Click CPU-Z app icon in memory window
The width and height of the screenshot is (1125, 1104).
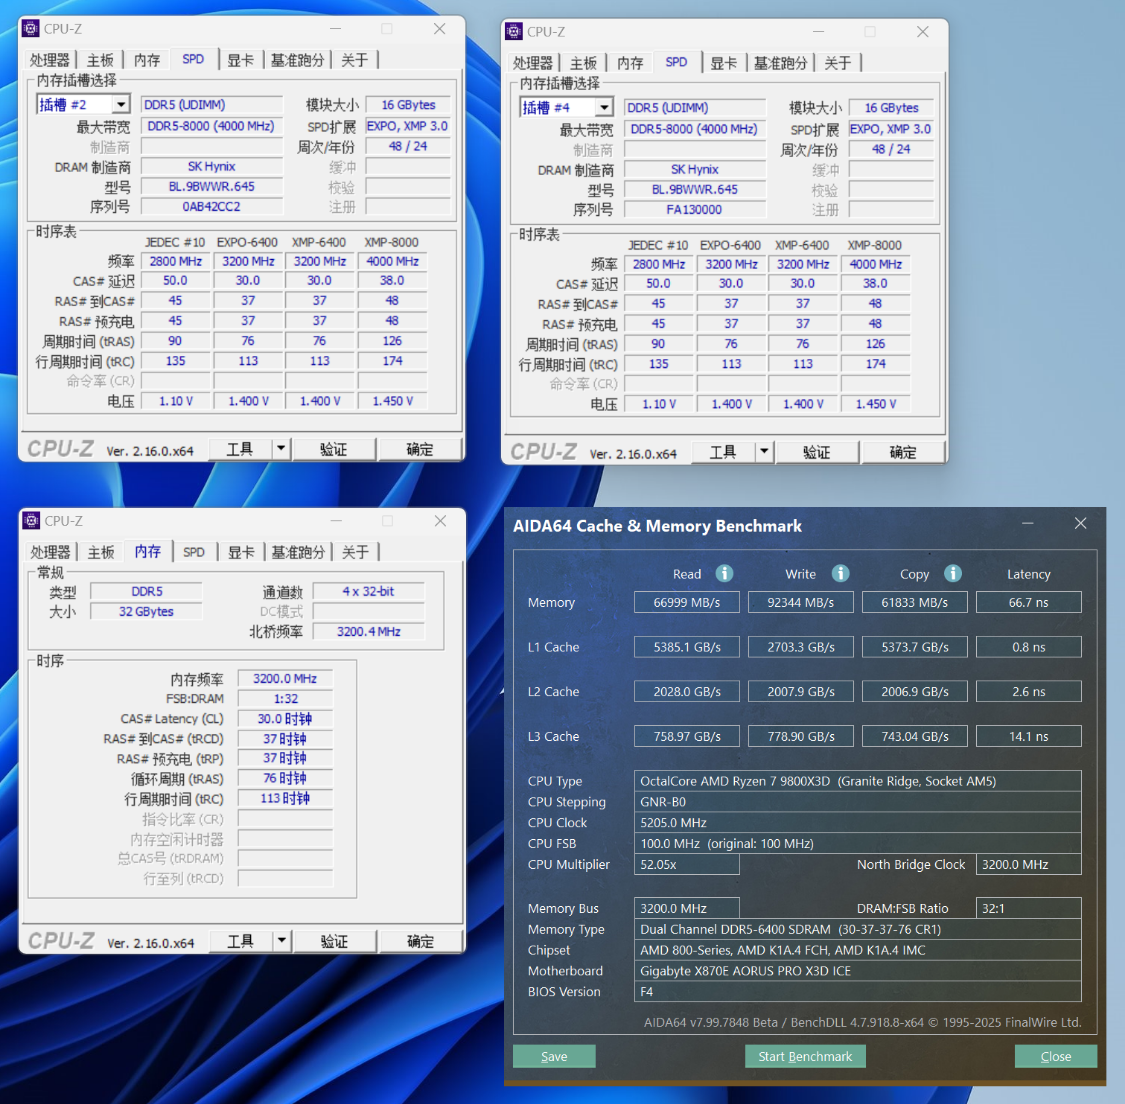[31, 520]
